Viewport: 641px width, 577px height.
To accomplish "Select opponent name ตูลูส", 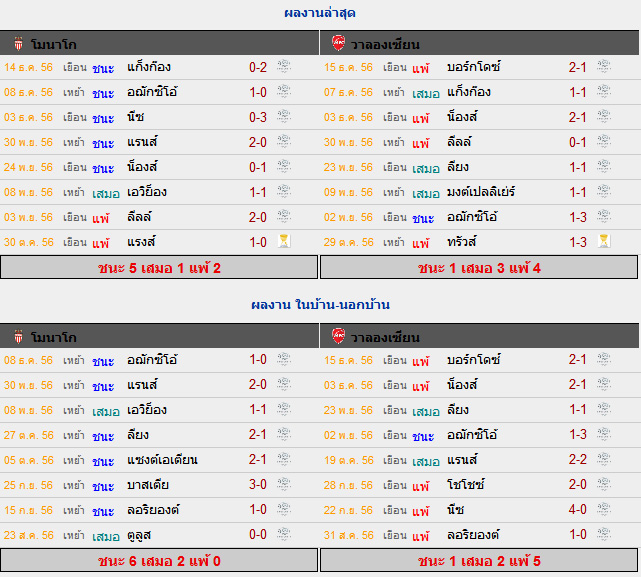I will click(139, 534).
